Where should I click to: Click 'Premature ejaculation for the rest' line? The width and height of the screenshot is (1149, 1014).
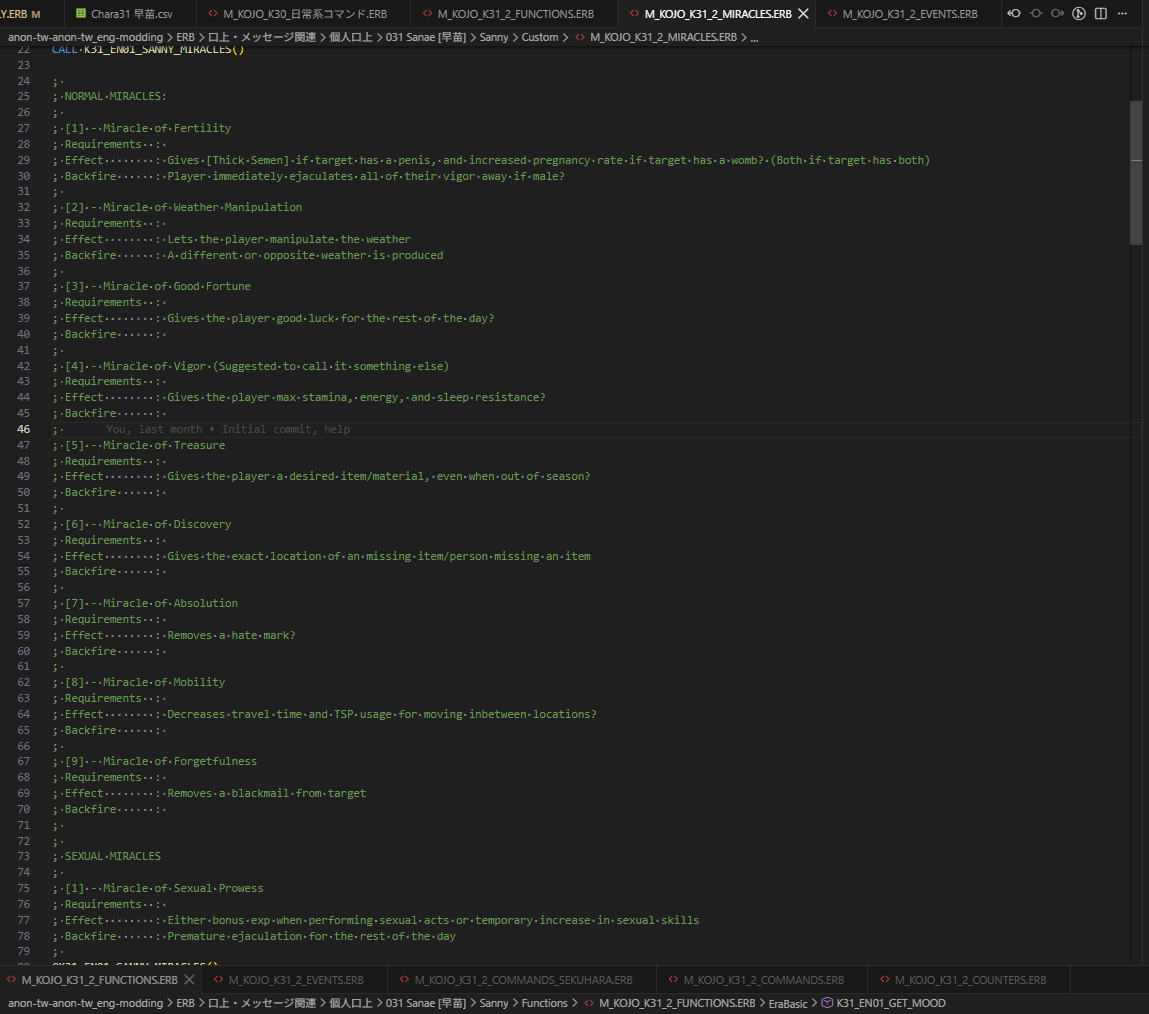click(311, 936)
